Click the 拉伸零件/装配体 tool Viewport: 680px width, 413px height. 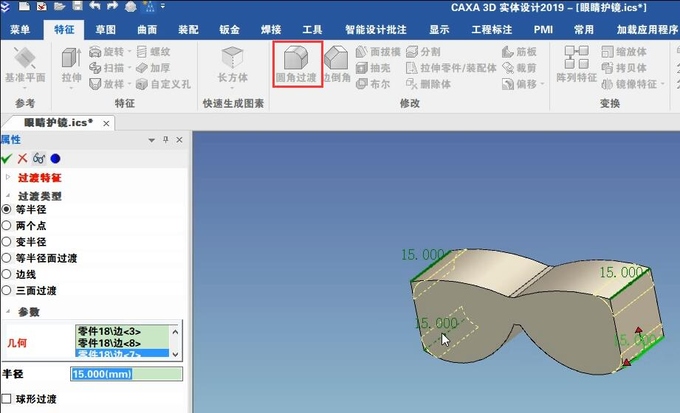tap(451, 68)
